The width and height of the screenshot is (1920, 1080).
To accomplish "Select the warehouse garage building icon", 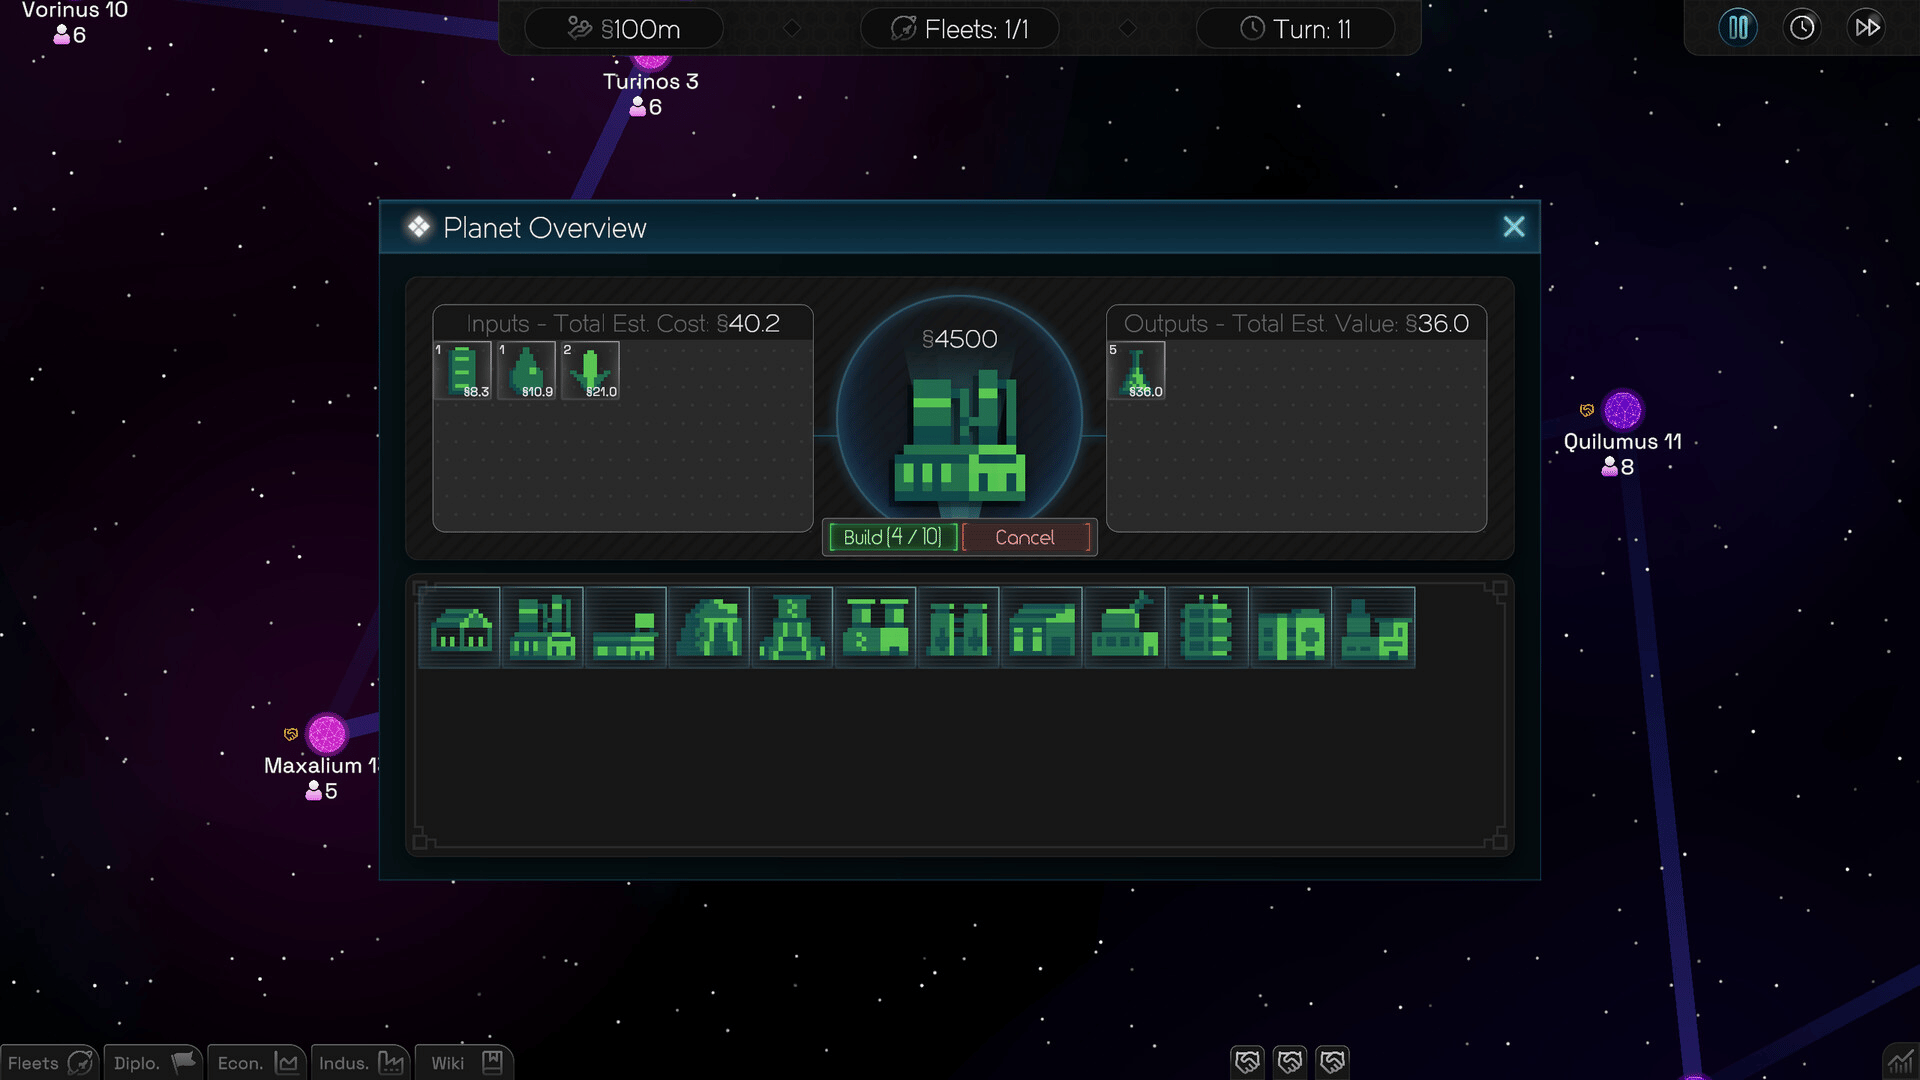I will click(1042, 628).
